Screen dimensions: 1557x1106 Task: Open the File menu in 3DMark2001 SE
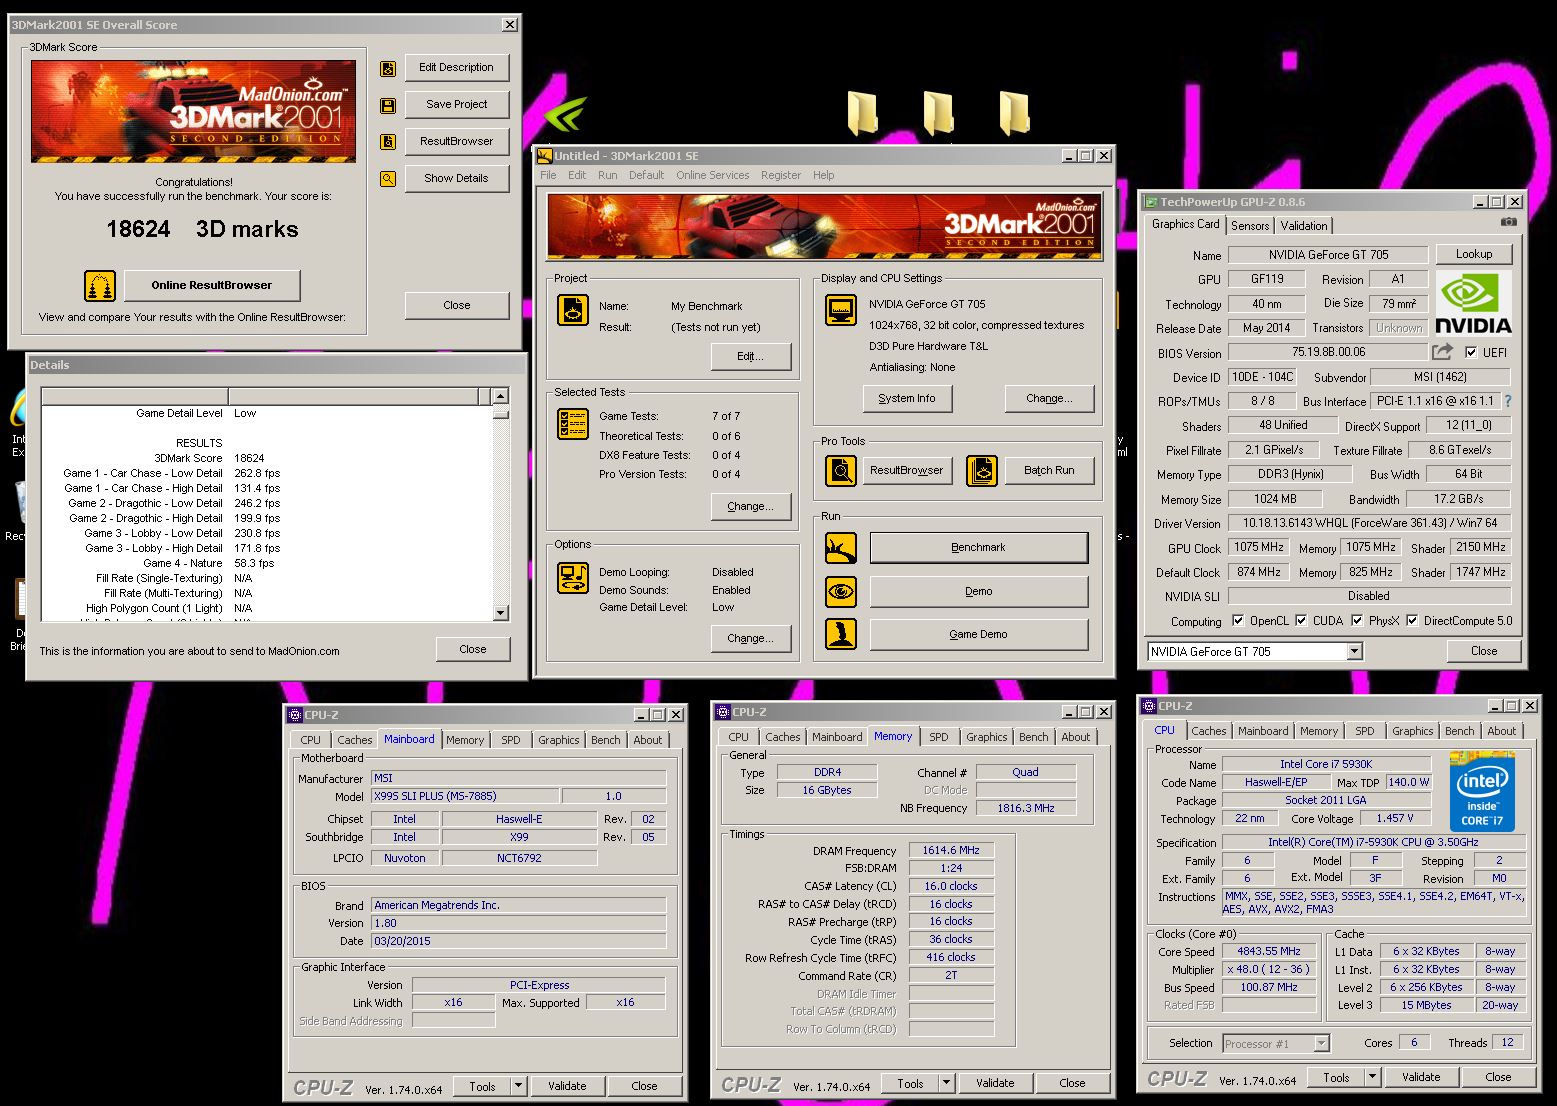[x=548, y=175]
